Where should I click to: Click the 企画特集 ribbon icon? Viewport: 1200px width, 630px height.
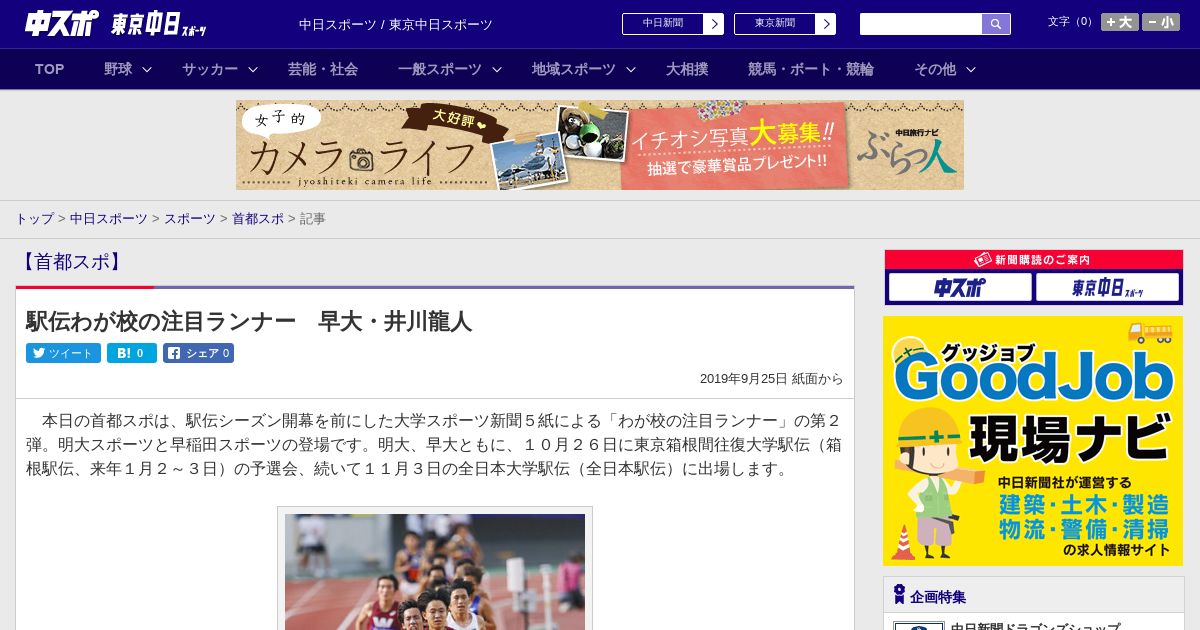[x=899, y=595]
